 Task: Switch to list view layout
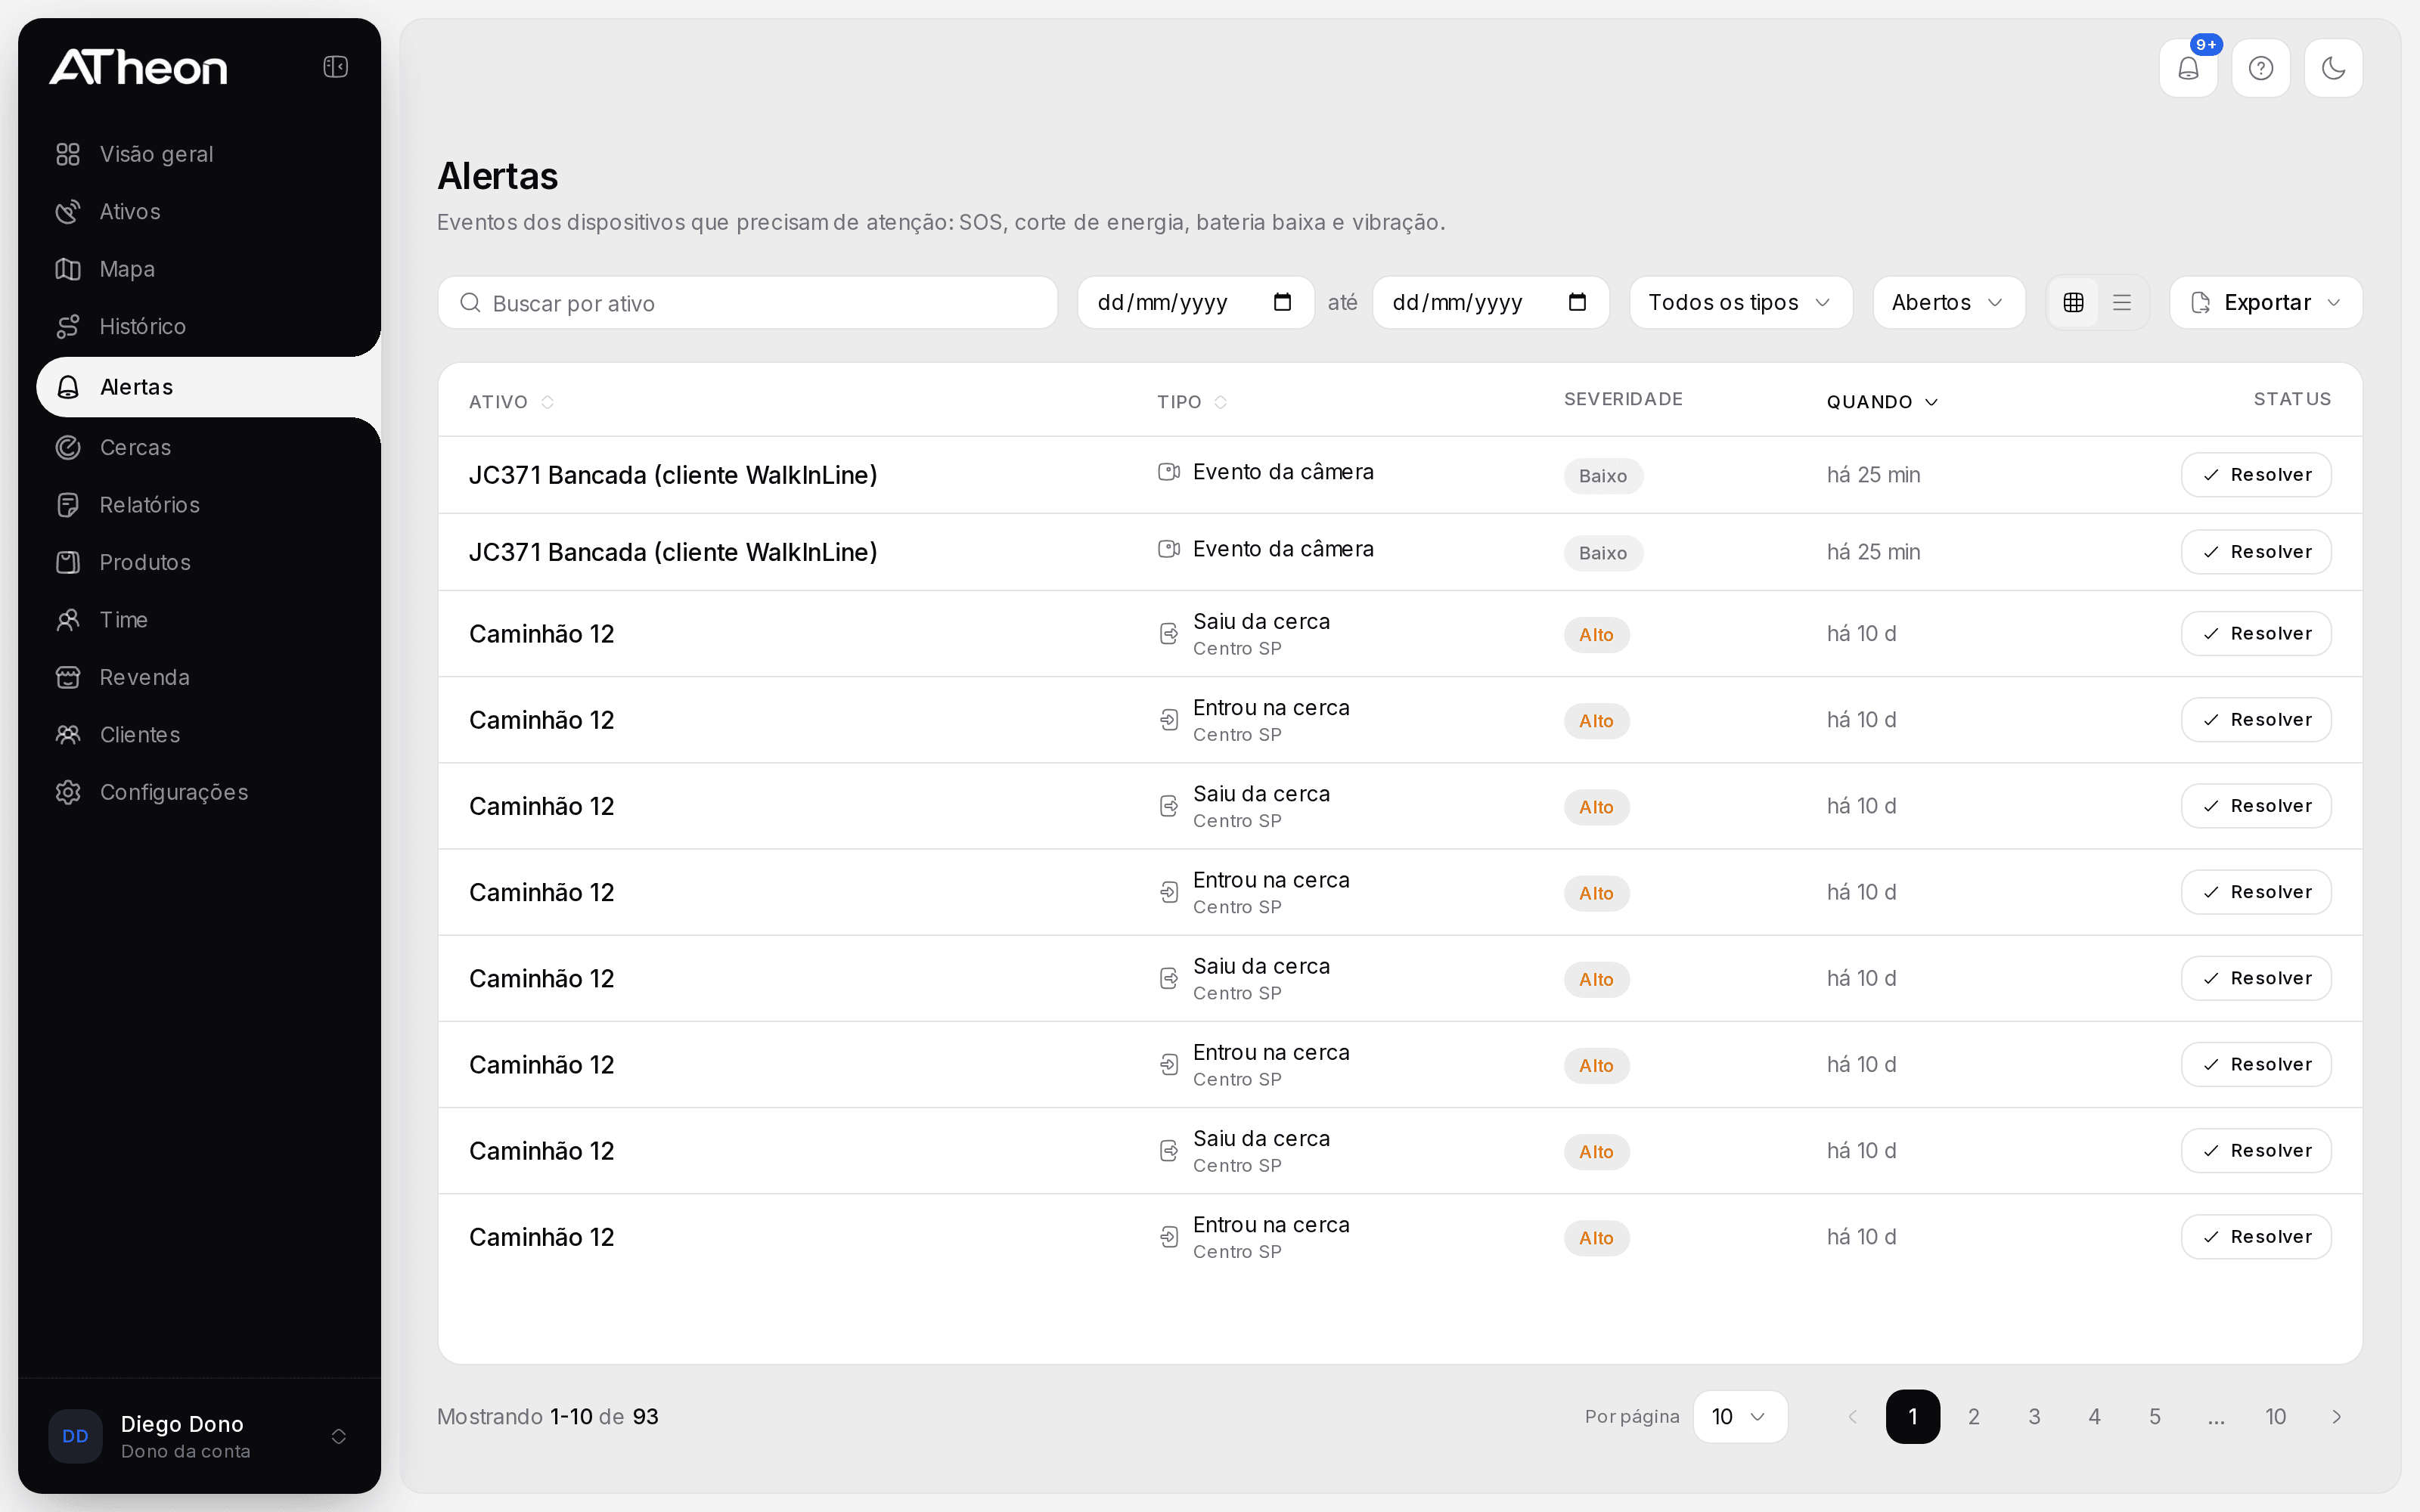click(x=2122, y=302)
